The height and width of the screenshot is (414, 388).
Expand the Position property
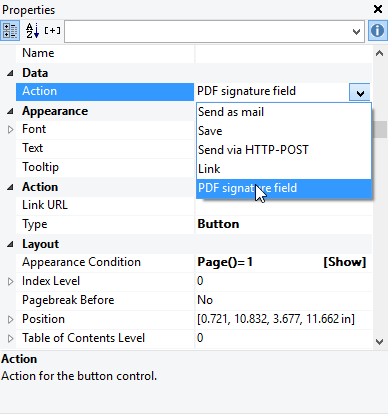pos(10,320)
